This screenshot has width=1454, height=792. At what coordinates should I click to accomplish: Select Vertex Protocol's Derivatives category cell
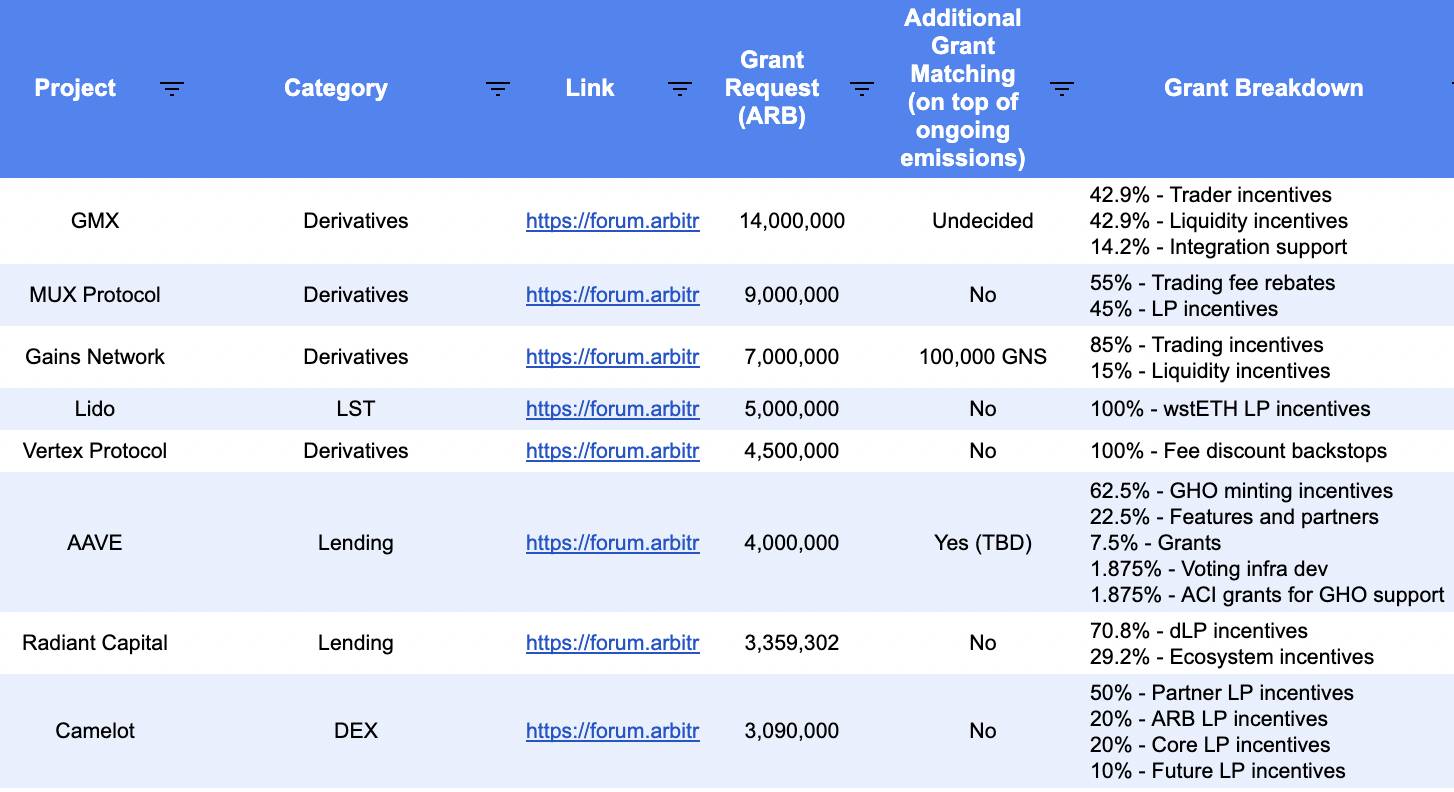click(355, 451)
